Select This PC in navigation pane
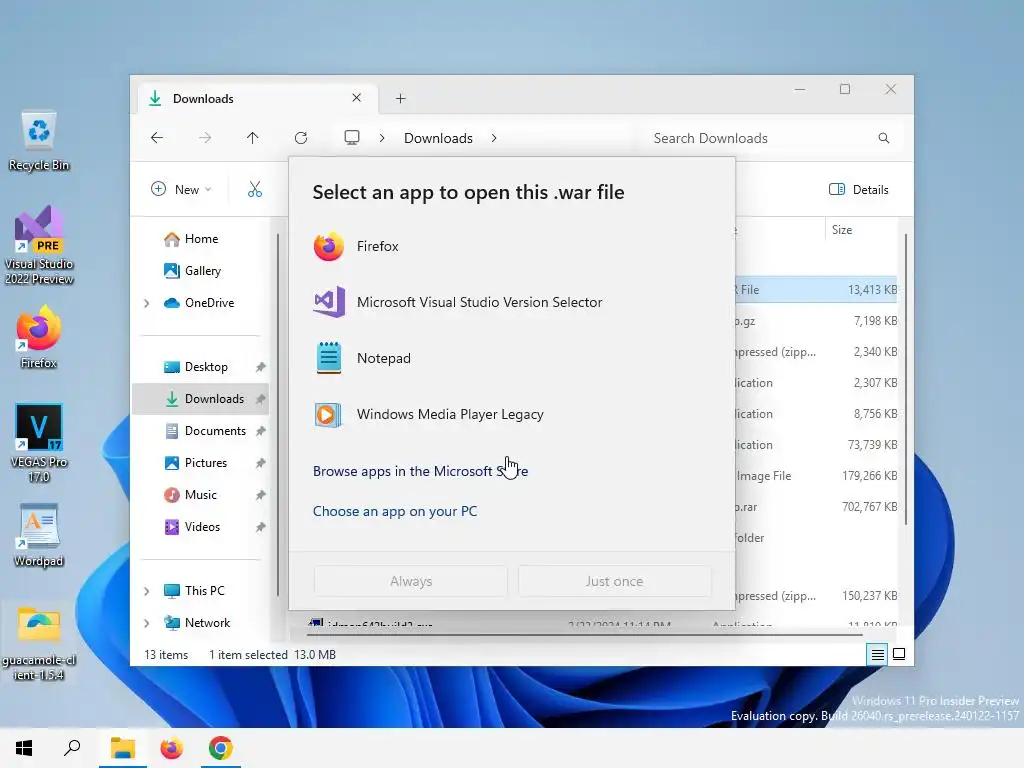 click(x=204, y=591)
